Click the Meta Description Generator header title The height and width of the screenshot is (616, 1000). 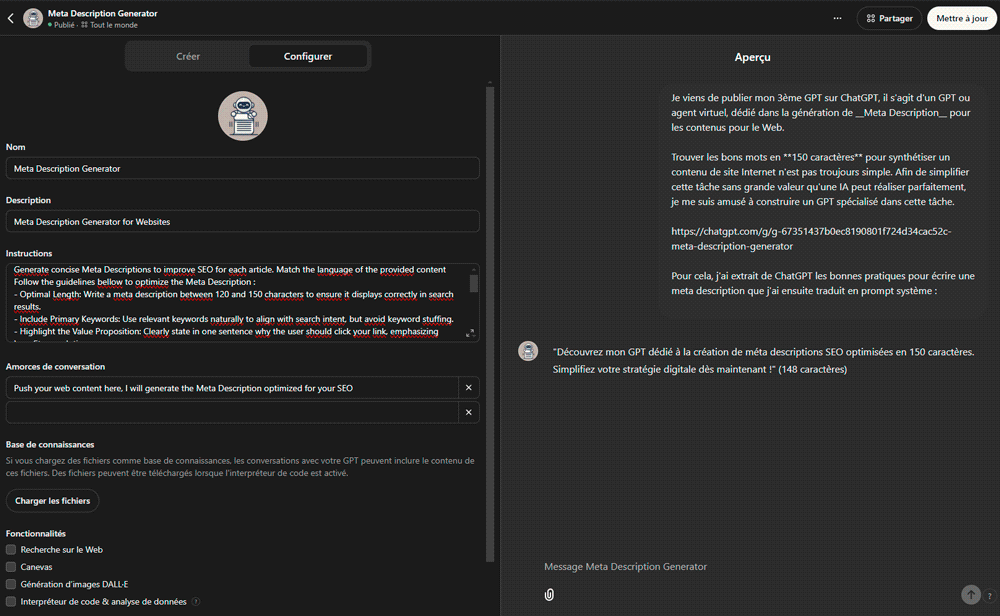tap(103, 13)
